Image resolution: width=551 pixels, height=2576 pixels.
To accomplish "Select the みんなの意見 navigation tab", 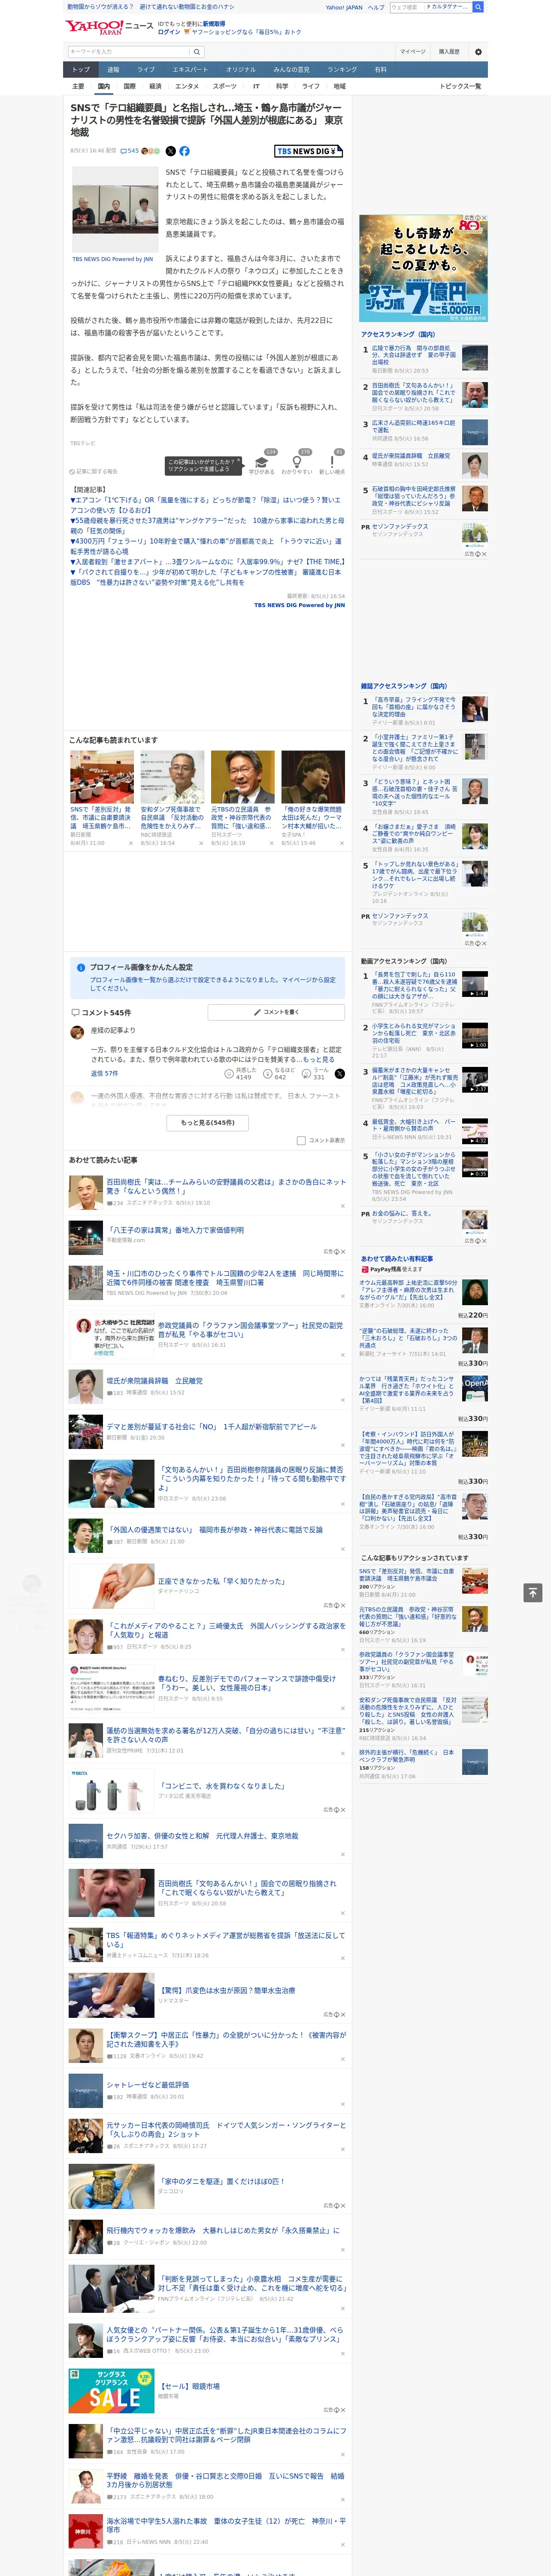I will tap(292, 70).
